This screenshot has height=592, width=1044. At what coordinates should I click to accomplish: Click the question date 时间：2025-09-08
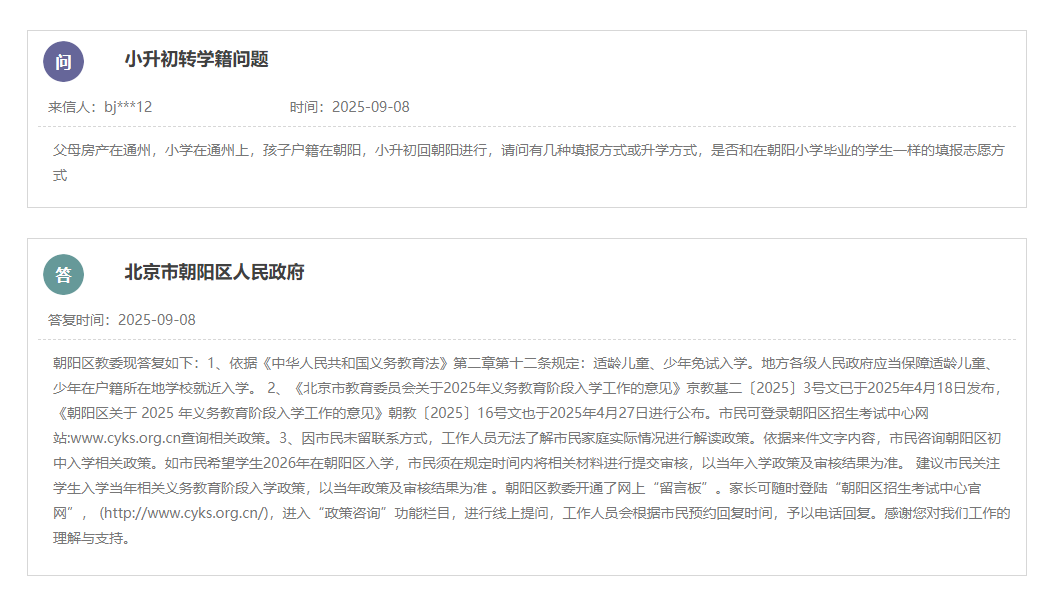[349, 107]
